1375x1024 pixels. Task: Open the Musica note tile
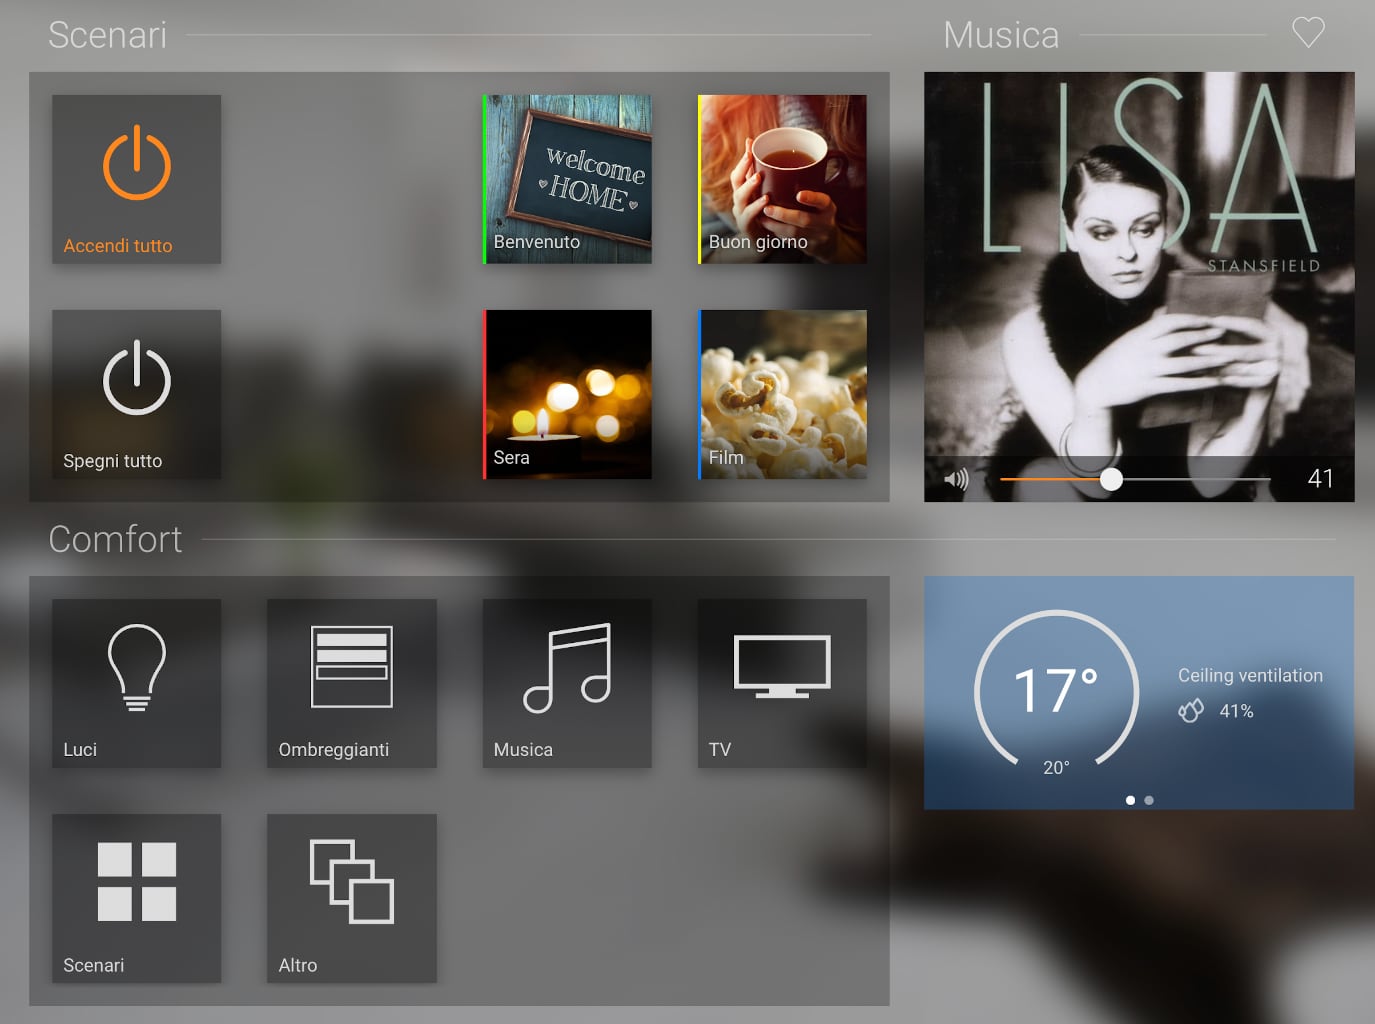tap(567, 683)
